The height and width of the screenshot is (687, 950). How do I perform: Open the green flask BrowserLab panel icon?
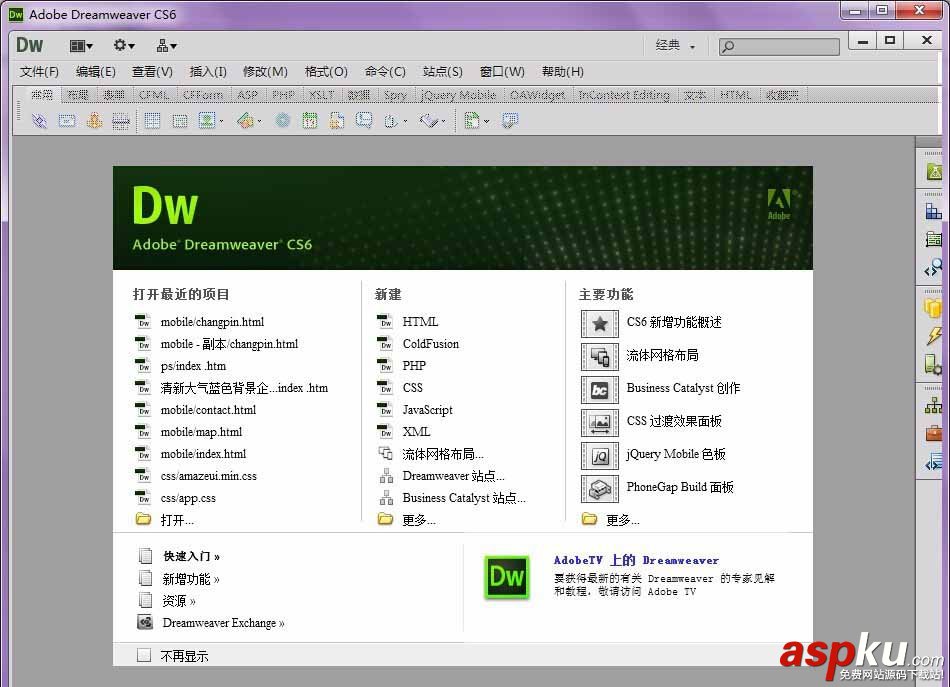934,171
